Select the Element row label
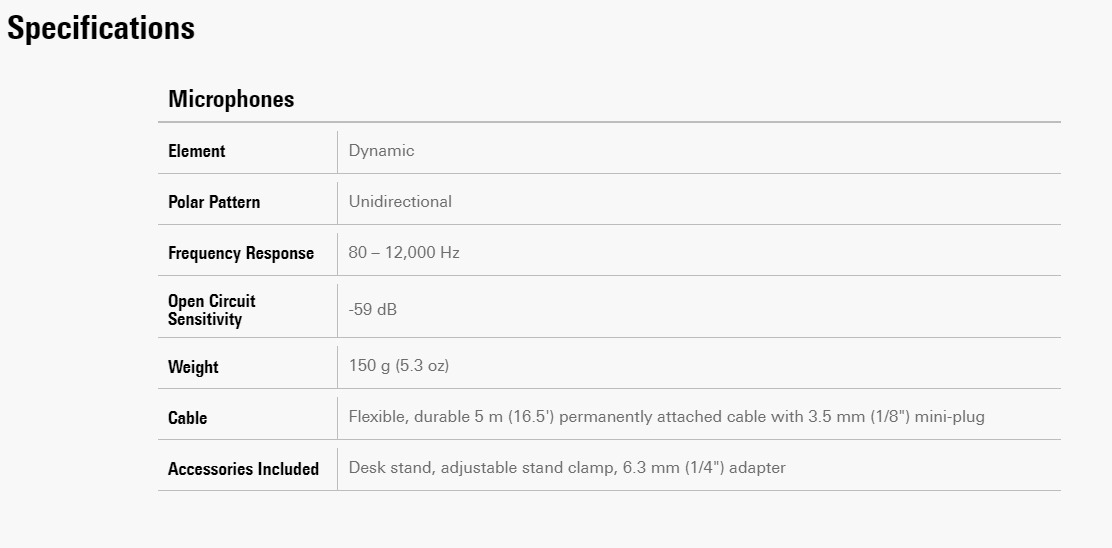Screen dimensions: 1112x548 click(197, 151)
